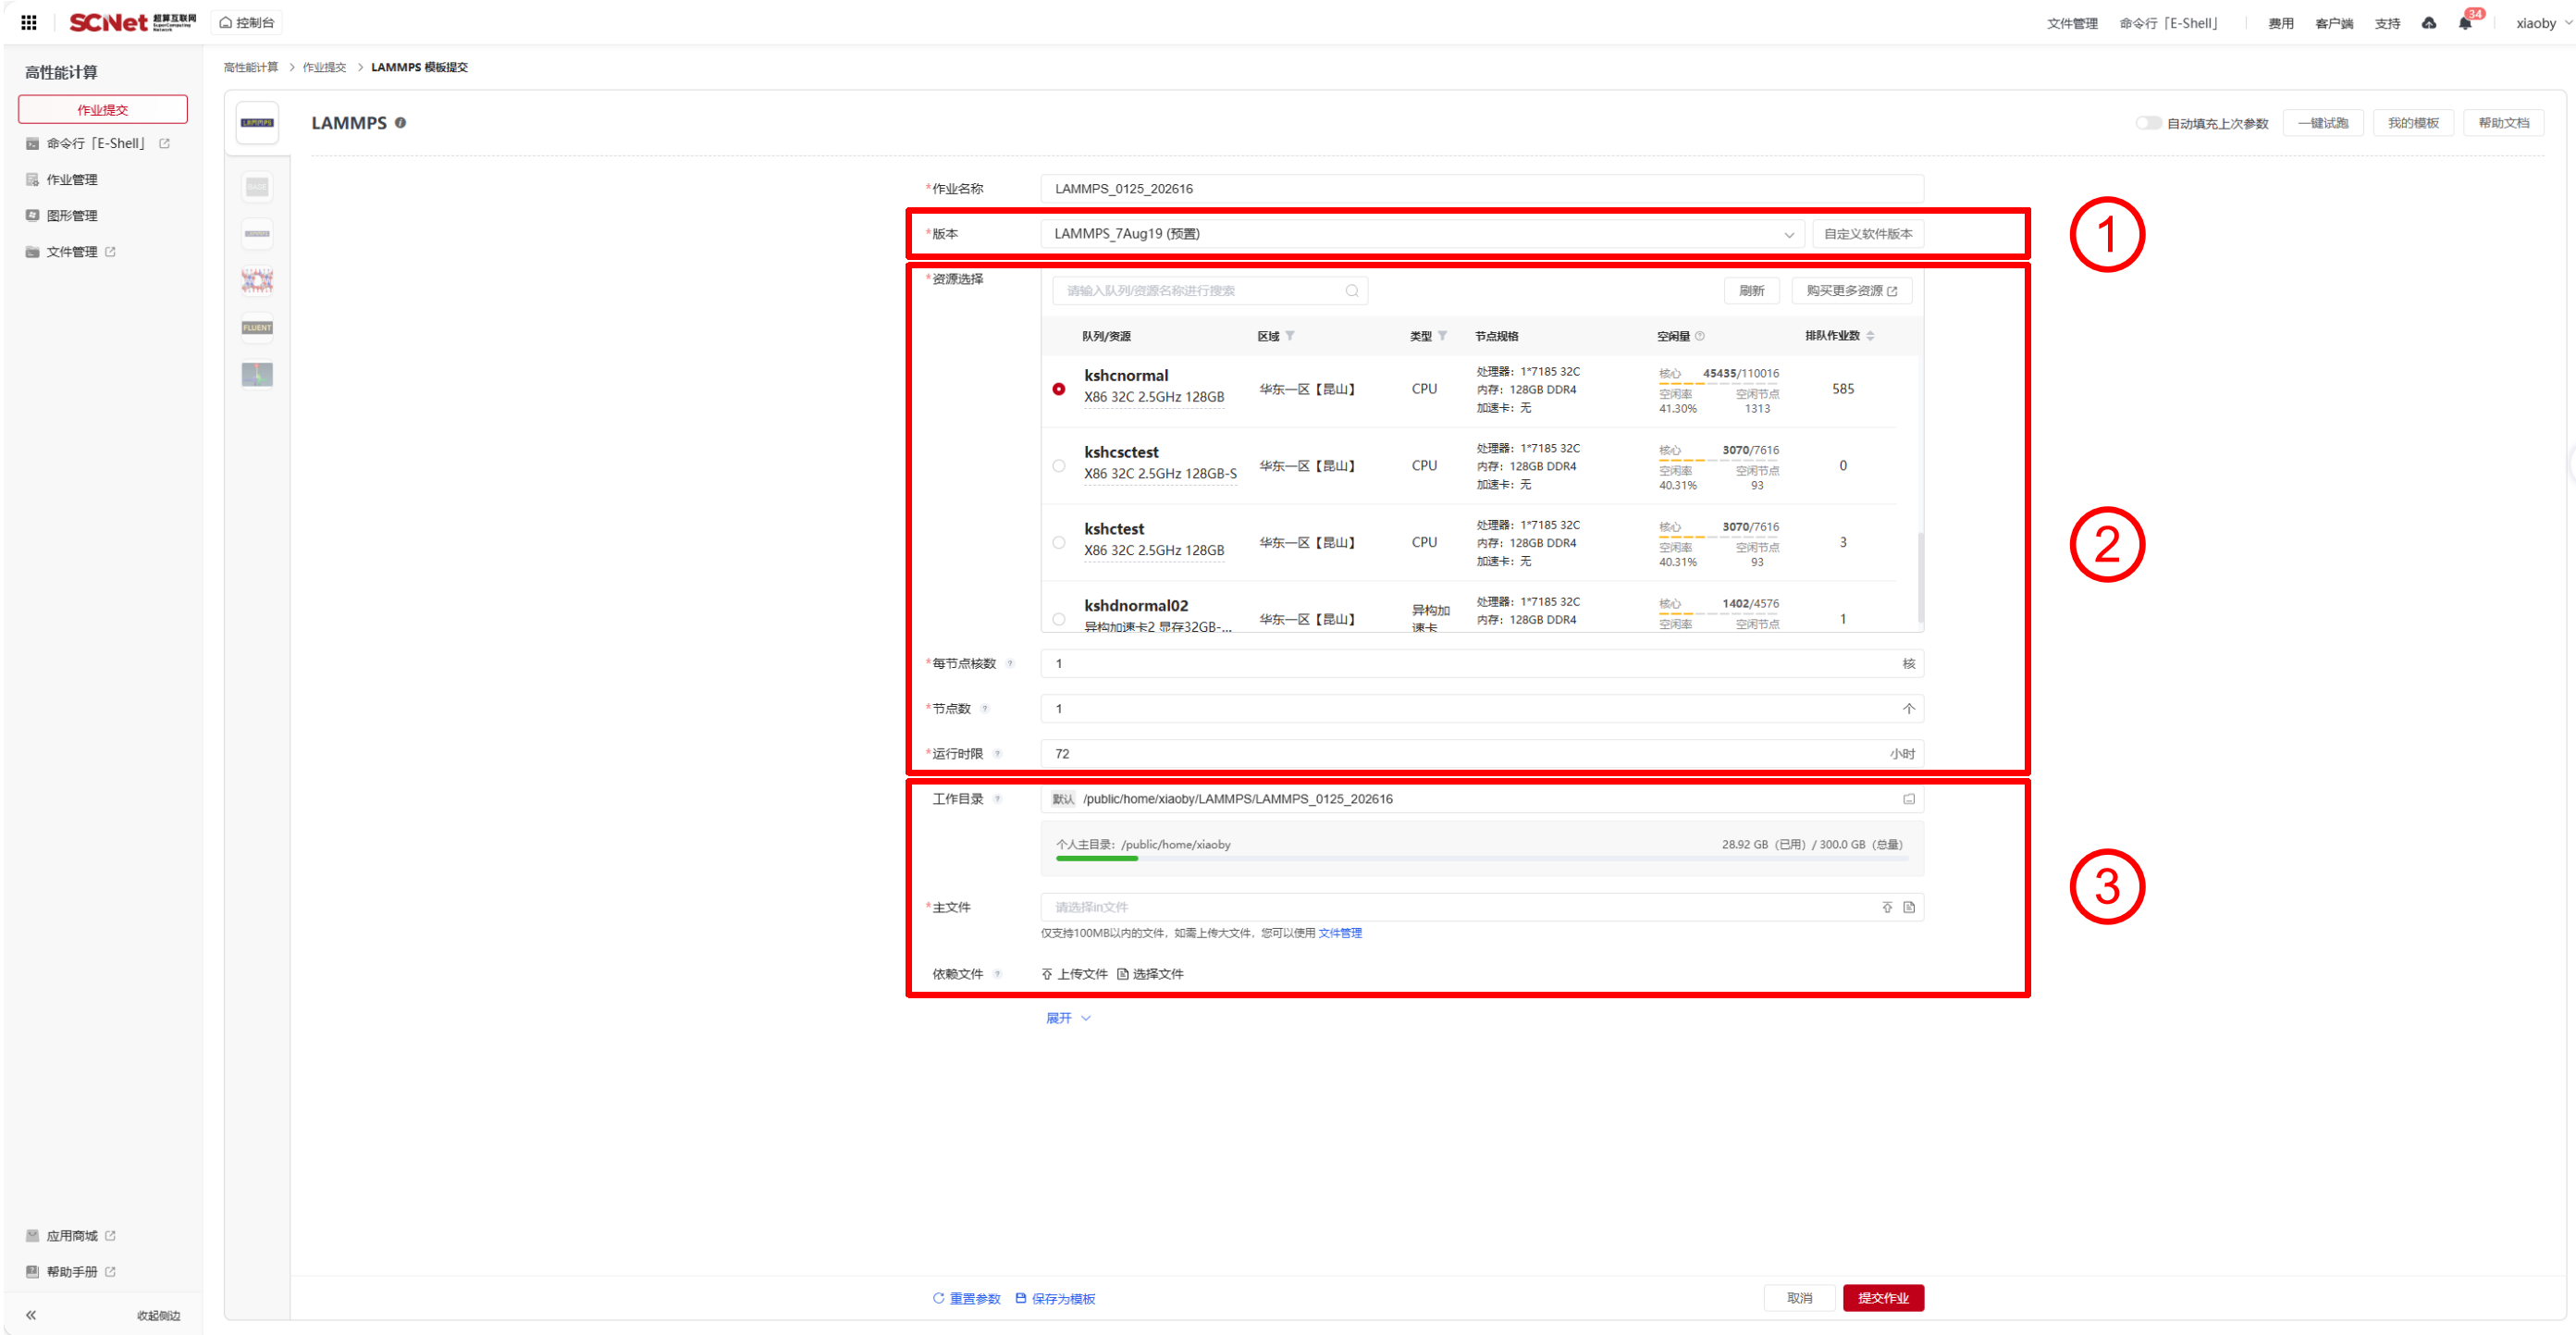Image resolution: width=2576 pixels, height=1335 pixels.
Task: Select the BASE template icon
Action: point(257,187)
